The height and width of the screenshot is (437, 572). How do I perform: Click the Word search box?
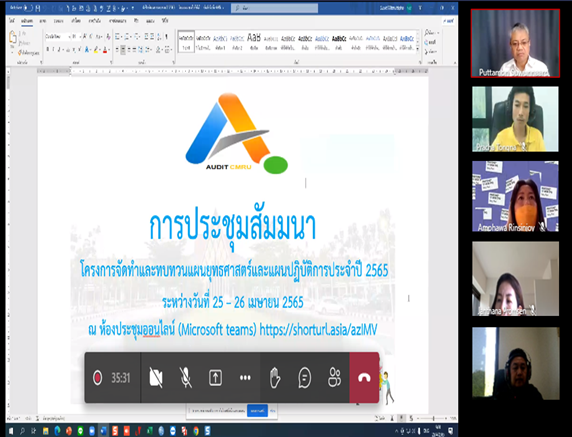[274, 8]
